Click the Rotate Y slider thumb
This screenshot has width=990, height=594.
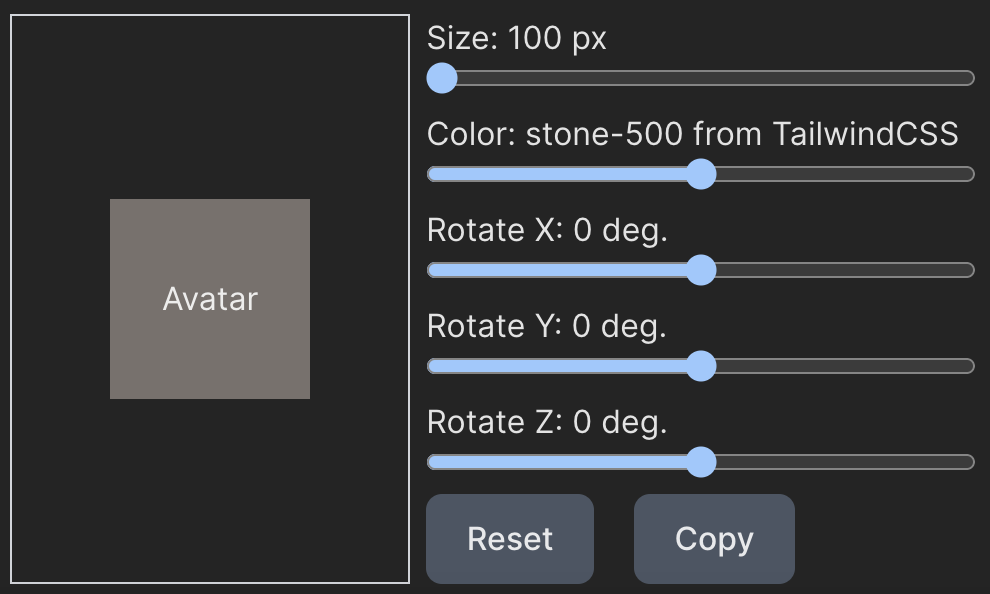(702, 366)
